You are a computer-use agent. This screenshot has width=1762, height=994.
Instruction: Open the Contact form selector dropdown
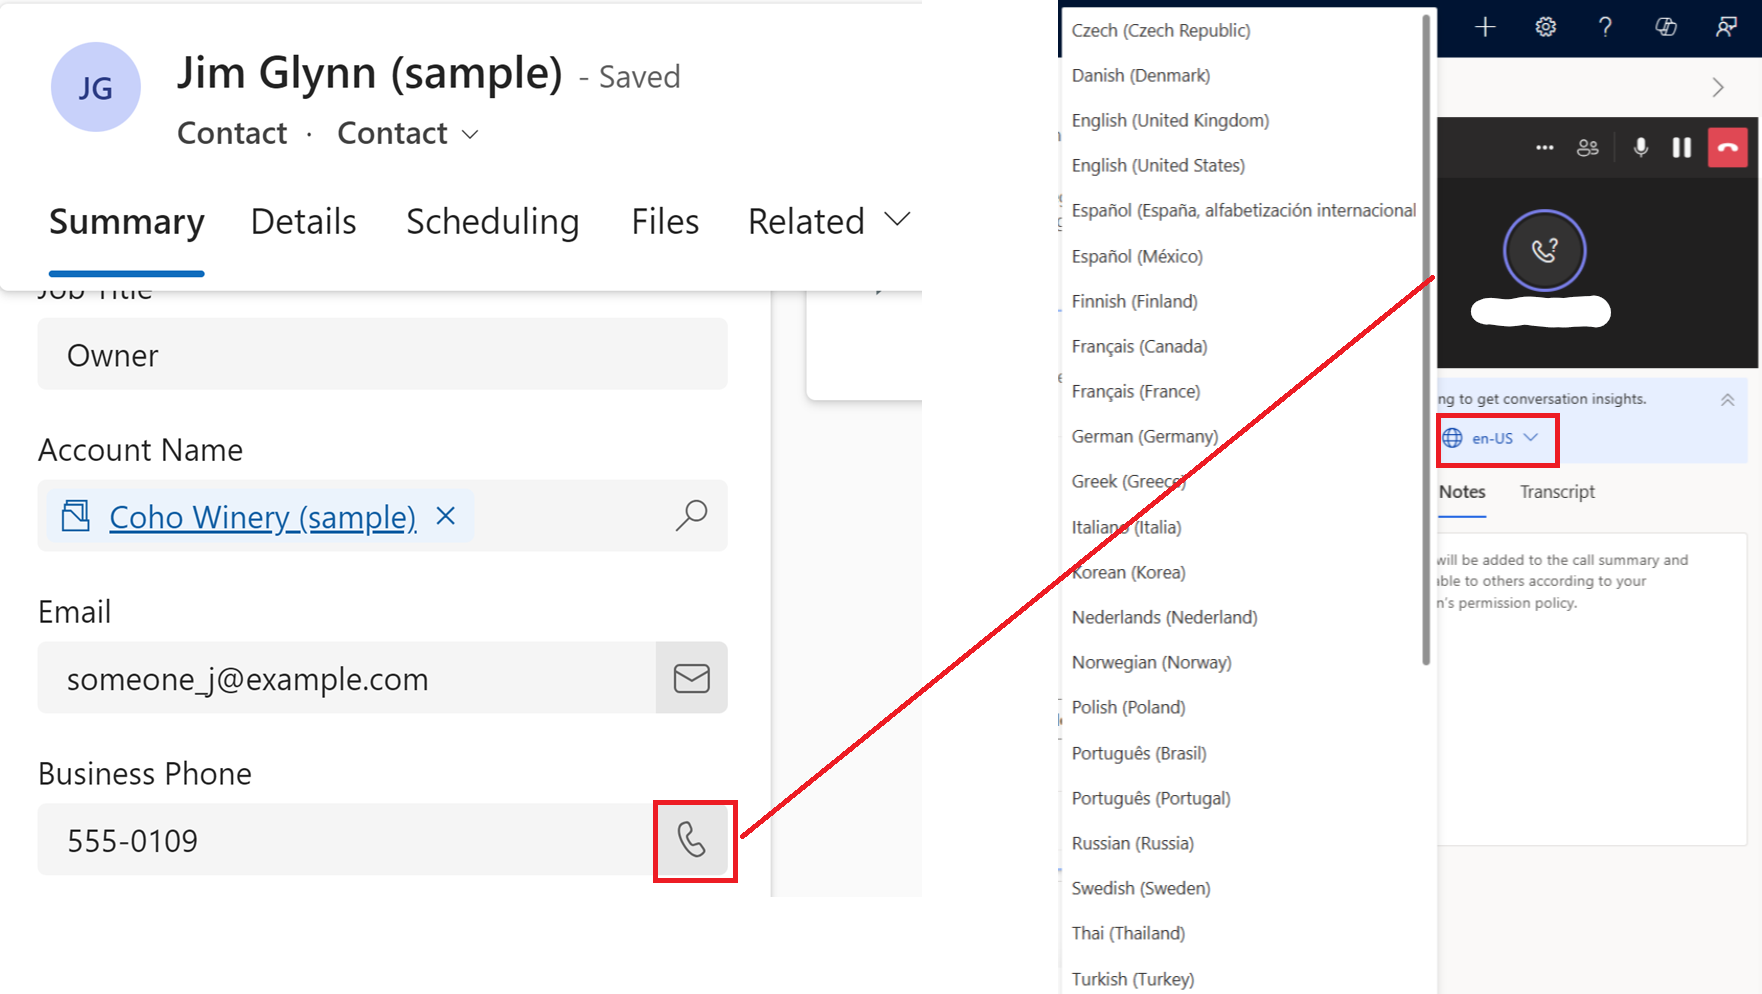471,133
